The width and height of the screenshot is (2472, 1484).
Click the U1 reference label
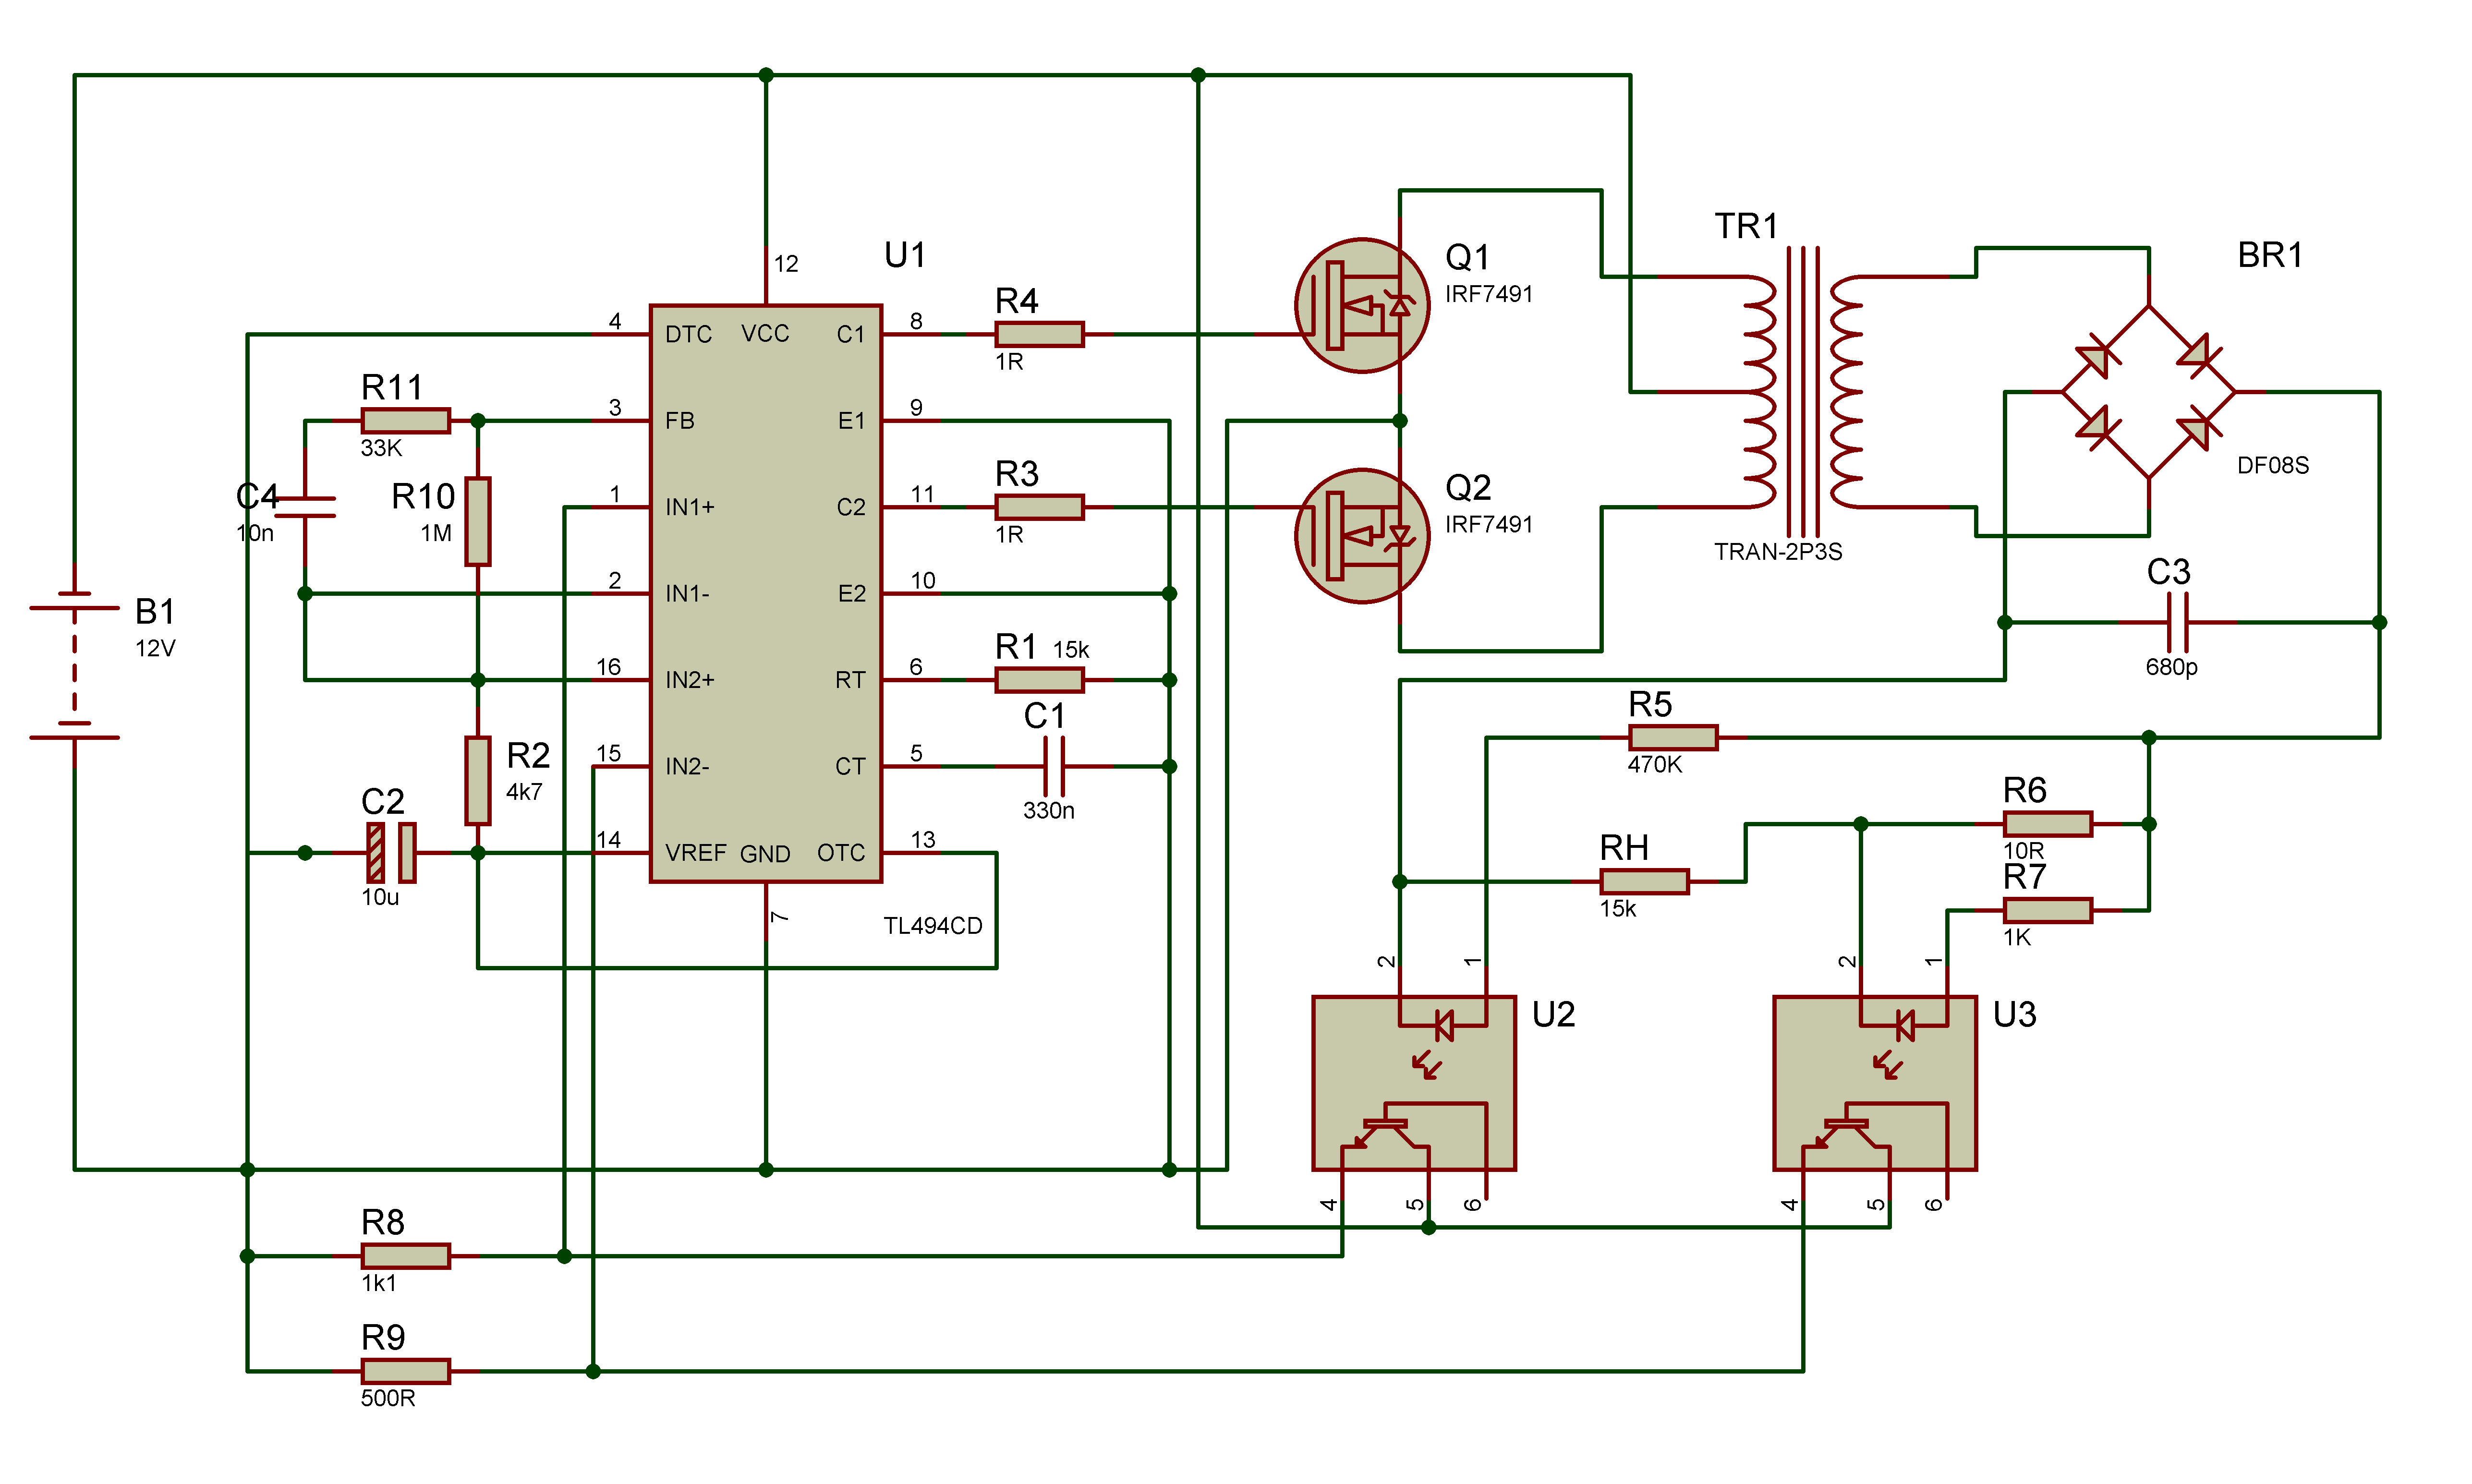[x=904, y=255]
